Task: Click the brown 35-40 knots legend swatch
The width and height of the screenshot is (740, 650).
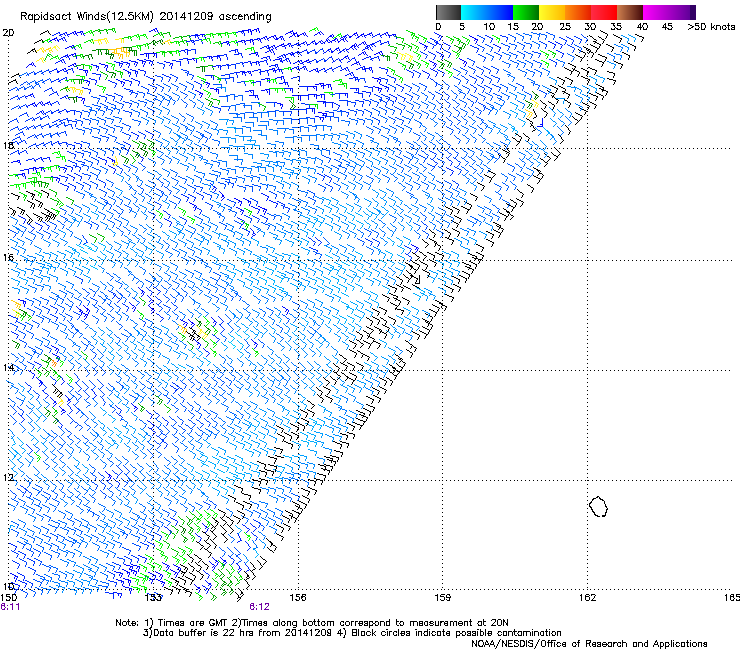Action: point(630,12)
